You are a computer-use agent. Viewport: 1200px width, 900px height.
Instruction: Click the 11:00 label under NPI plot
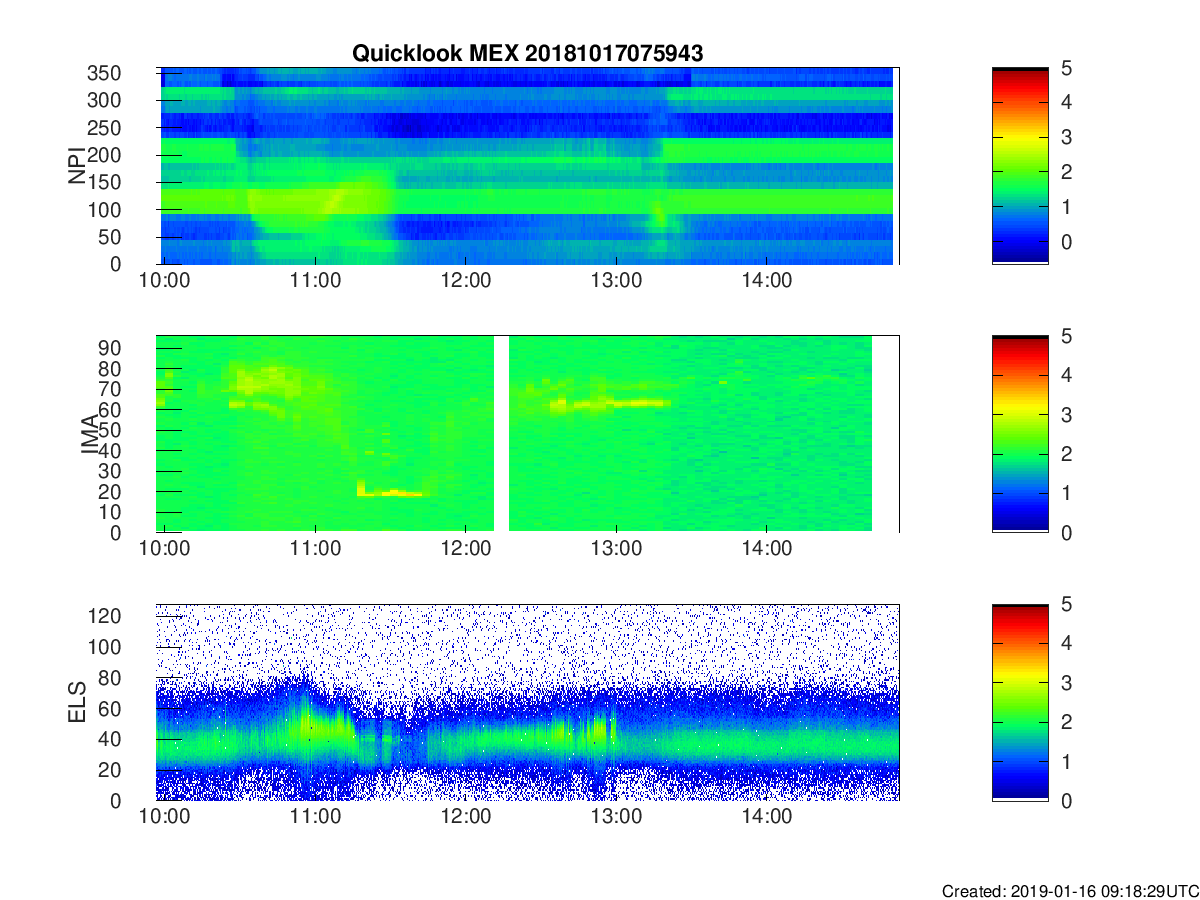[x=315, y=281]
